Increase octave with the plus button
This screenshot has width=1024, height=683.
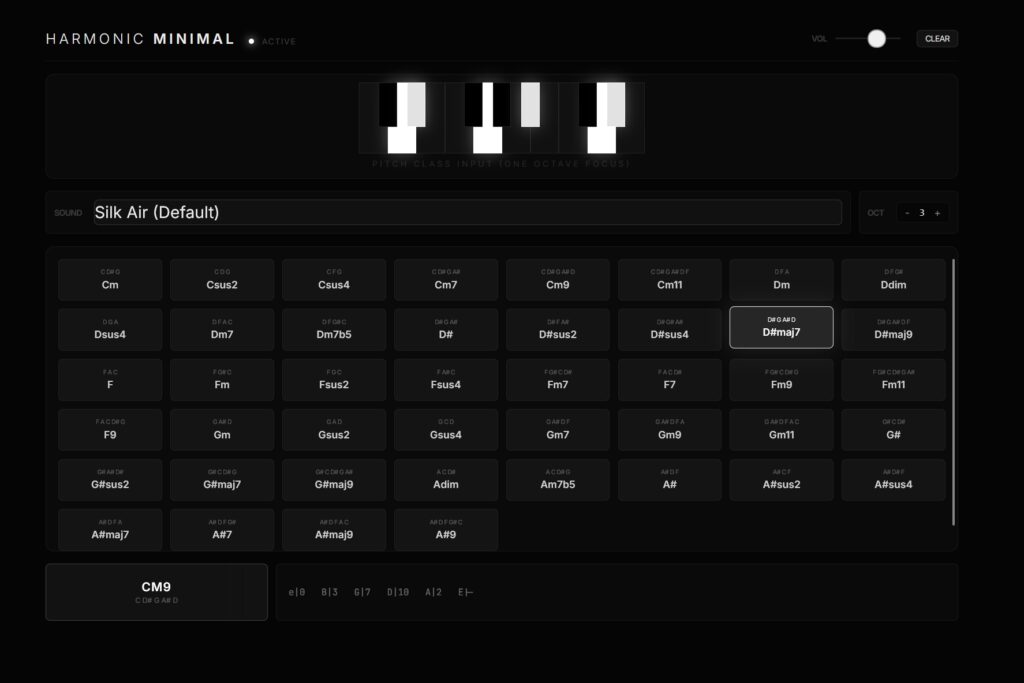point(937,213)
